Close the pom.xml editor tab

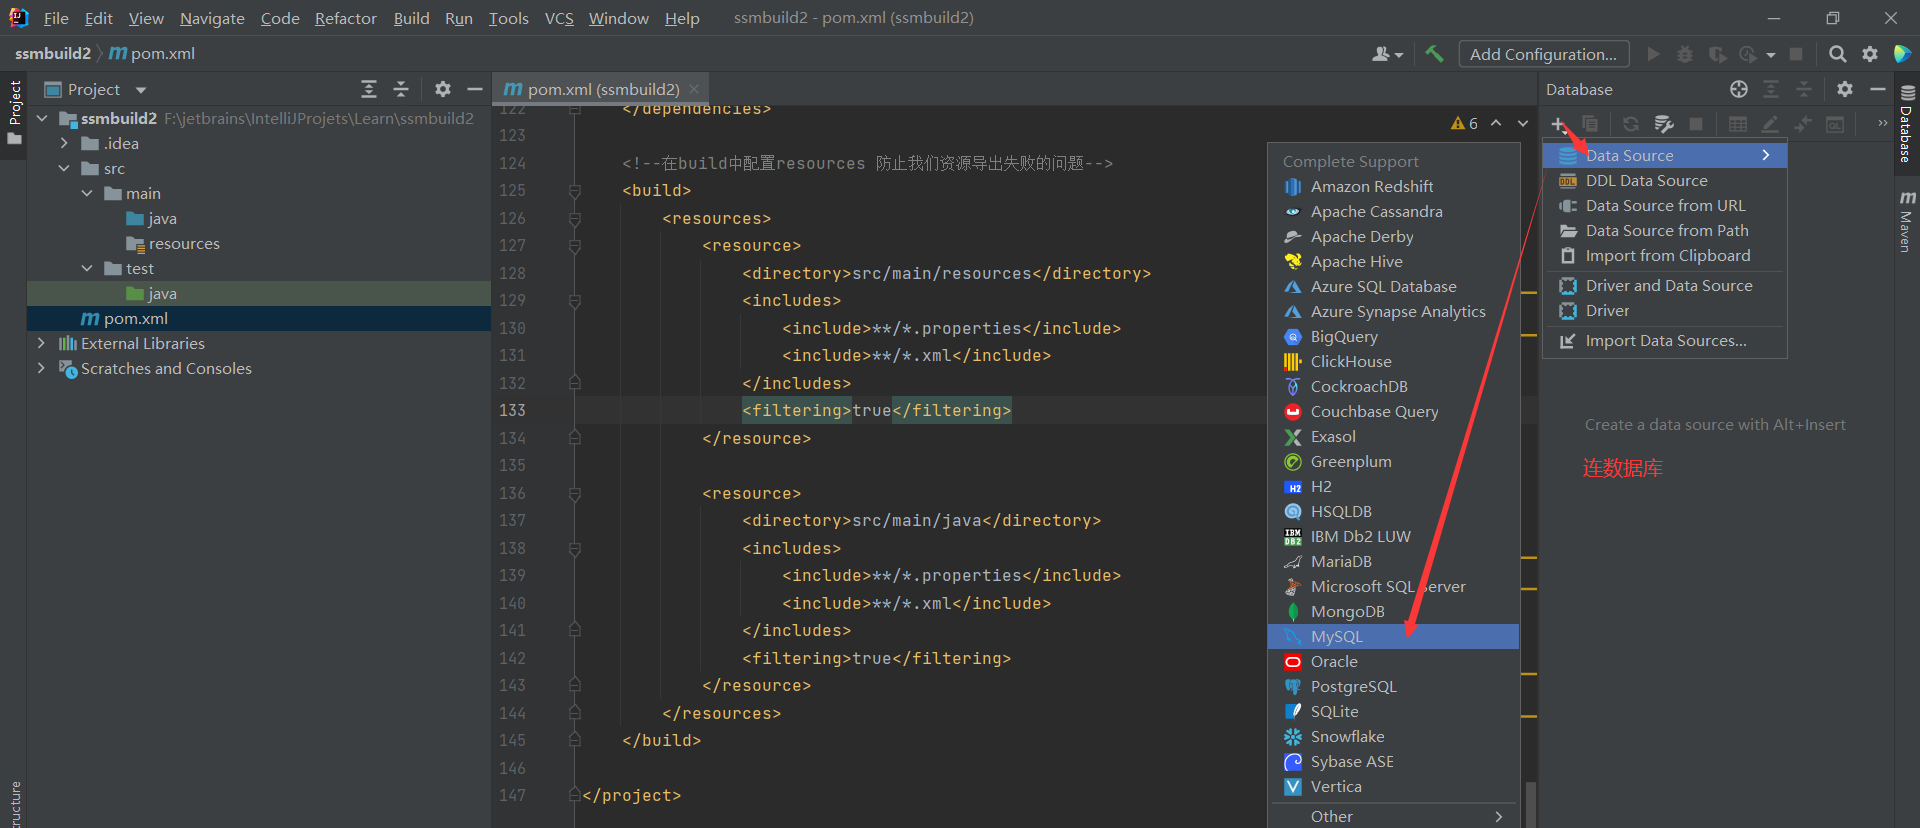(694, 89)
